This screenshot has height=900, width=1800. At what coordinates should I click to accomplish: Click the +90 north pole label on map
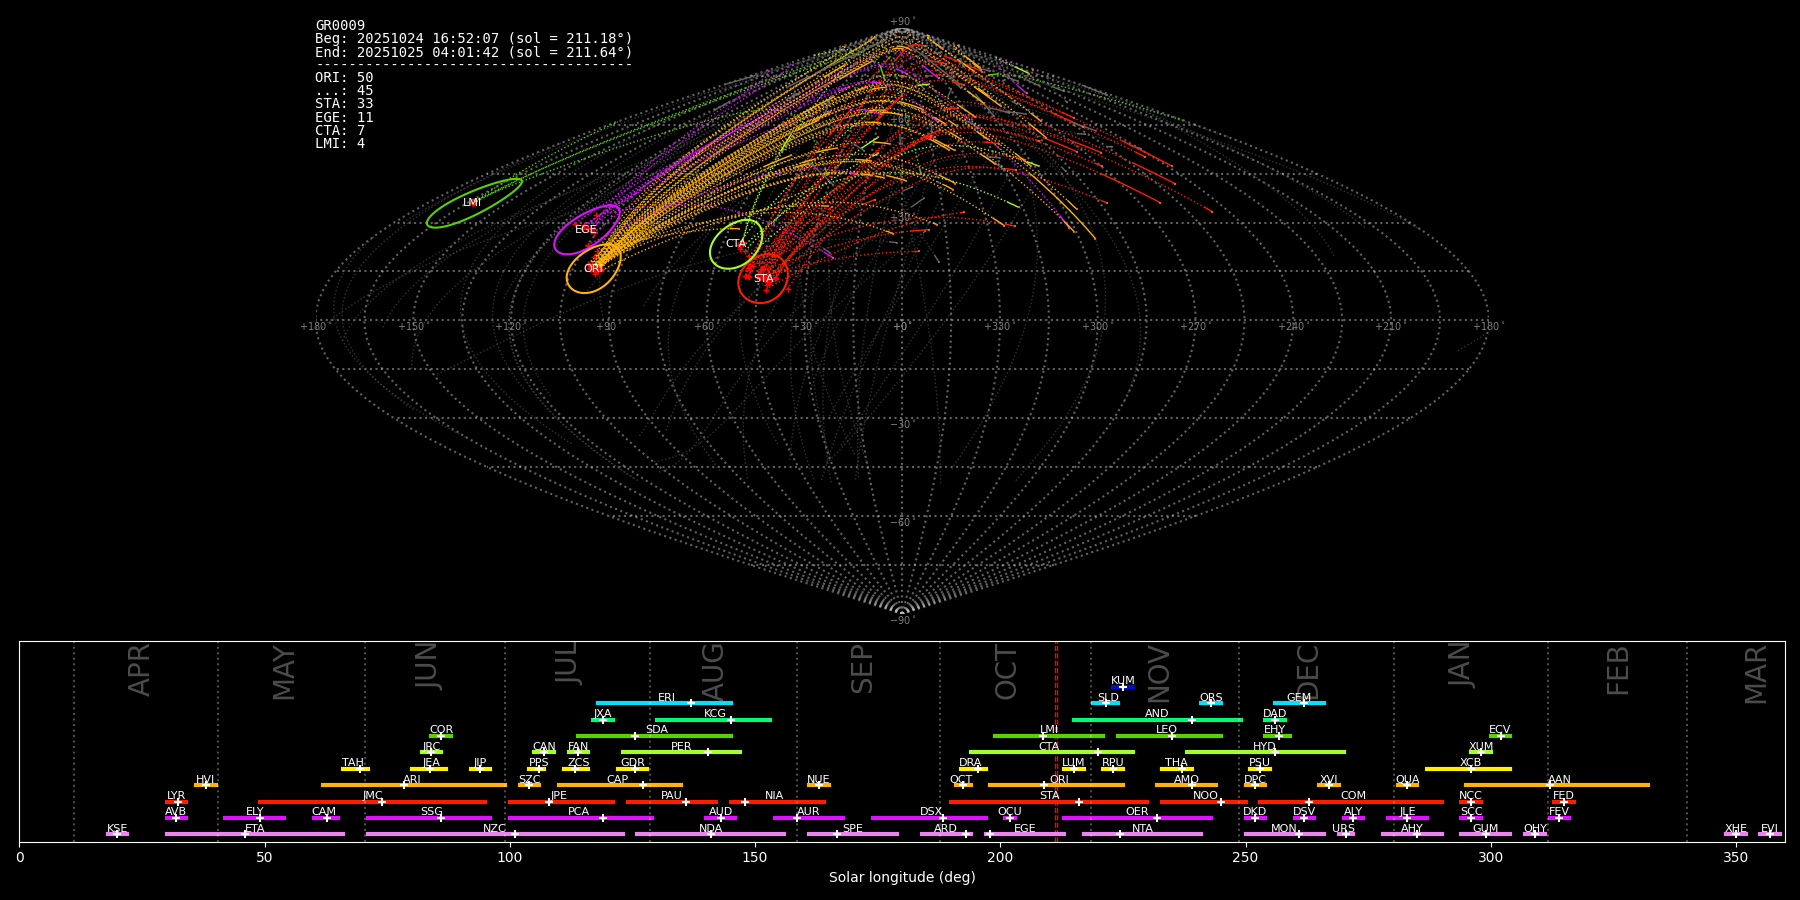pyautogui.click(x=901, y=21)
